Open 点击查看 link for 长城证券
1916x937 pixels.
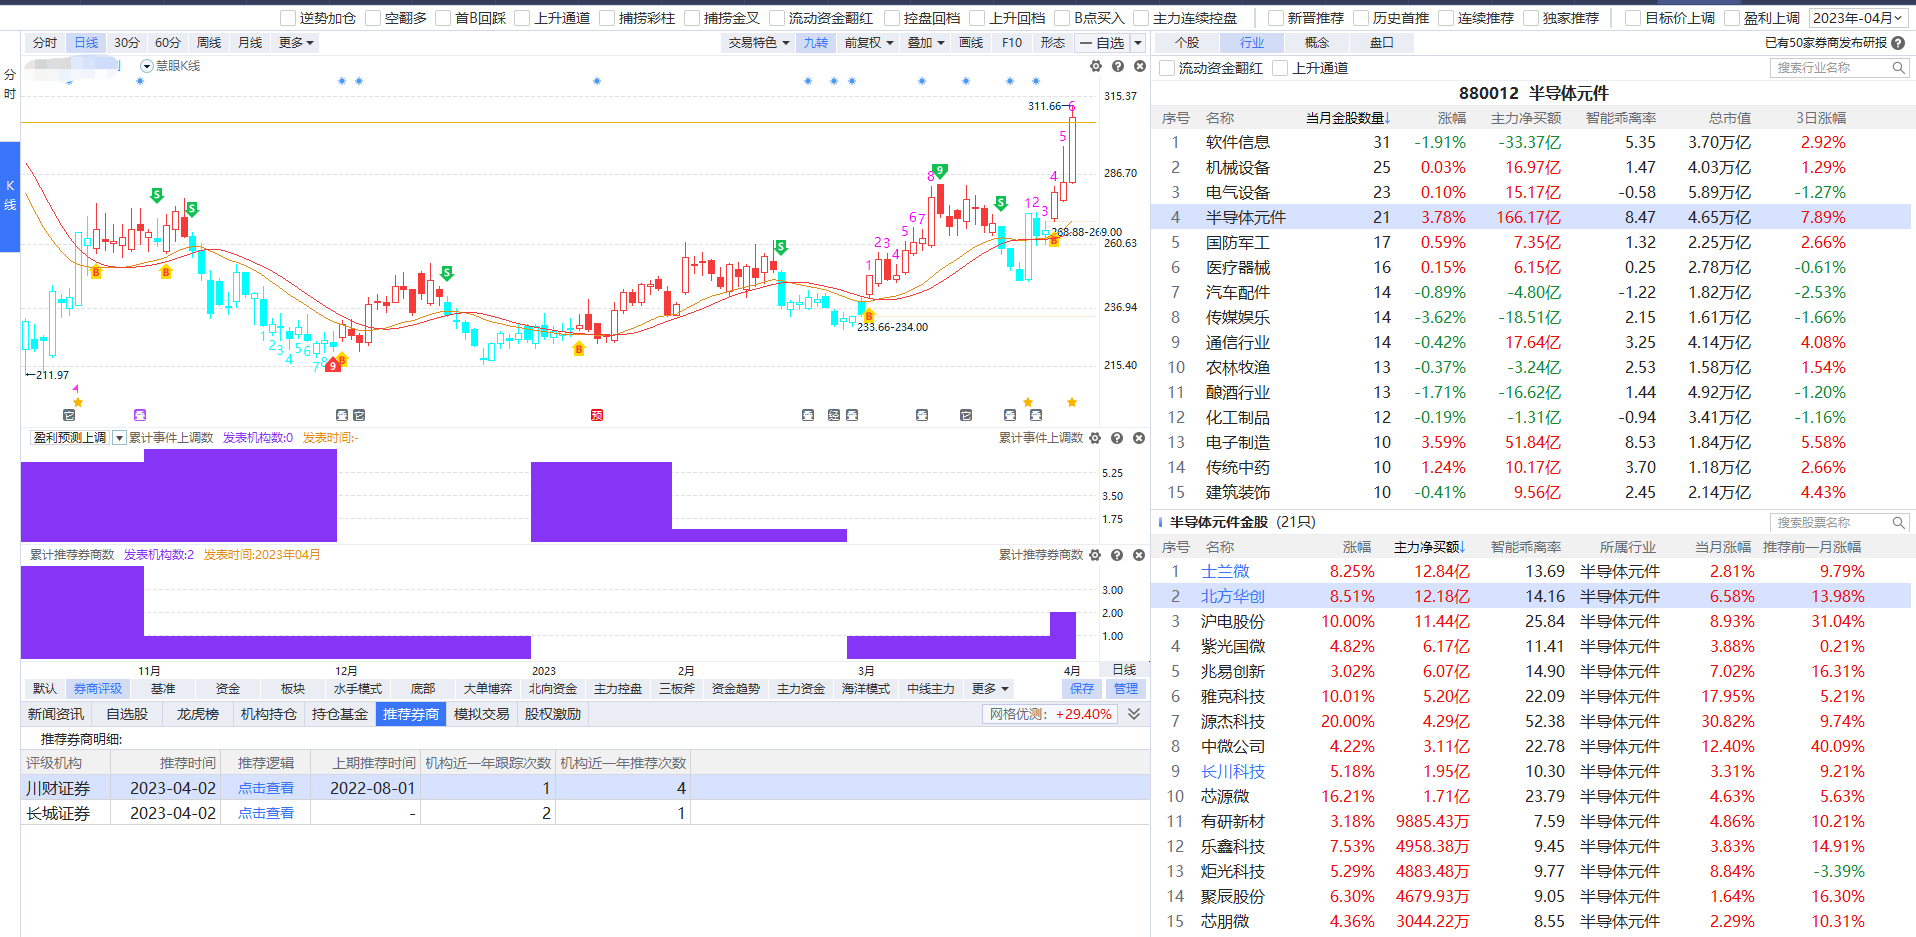coord(266,813)
